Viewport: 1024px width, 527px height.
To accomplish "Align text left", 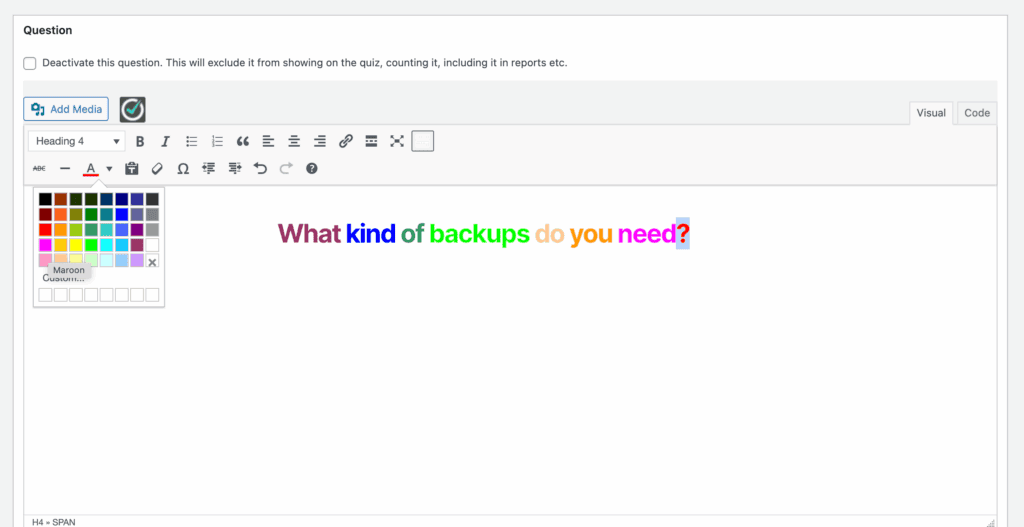I will tap(268, 141).
